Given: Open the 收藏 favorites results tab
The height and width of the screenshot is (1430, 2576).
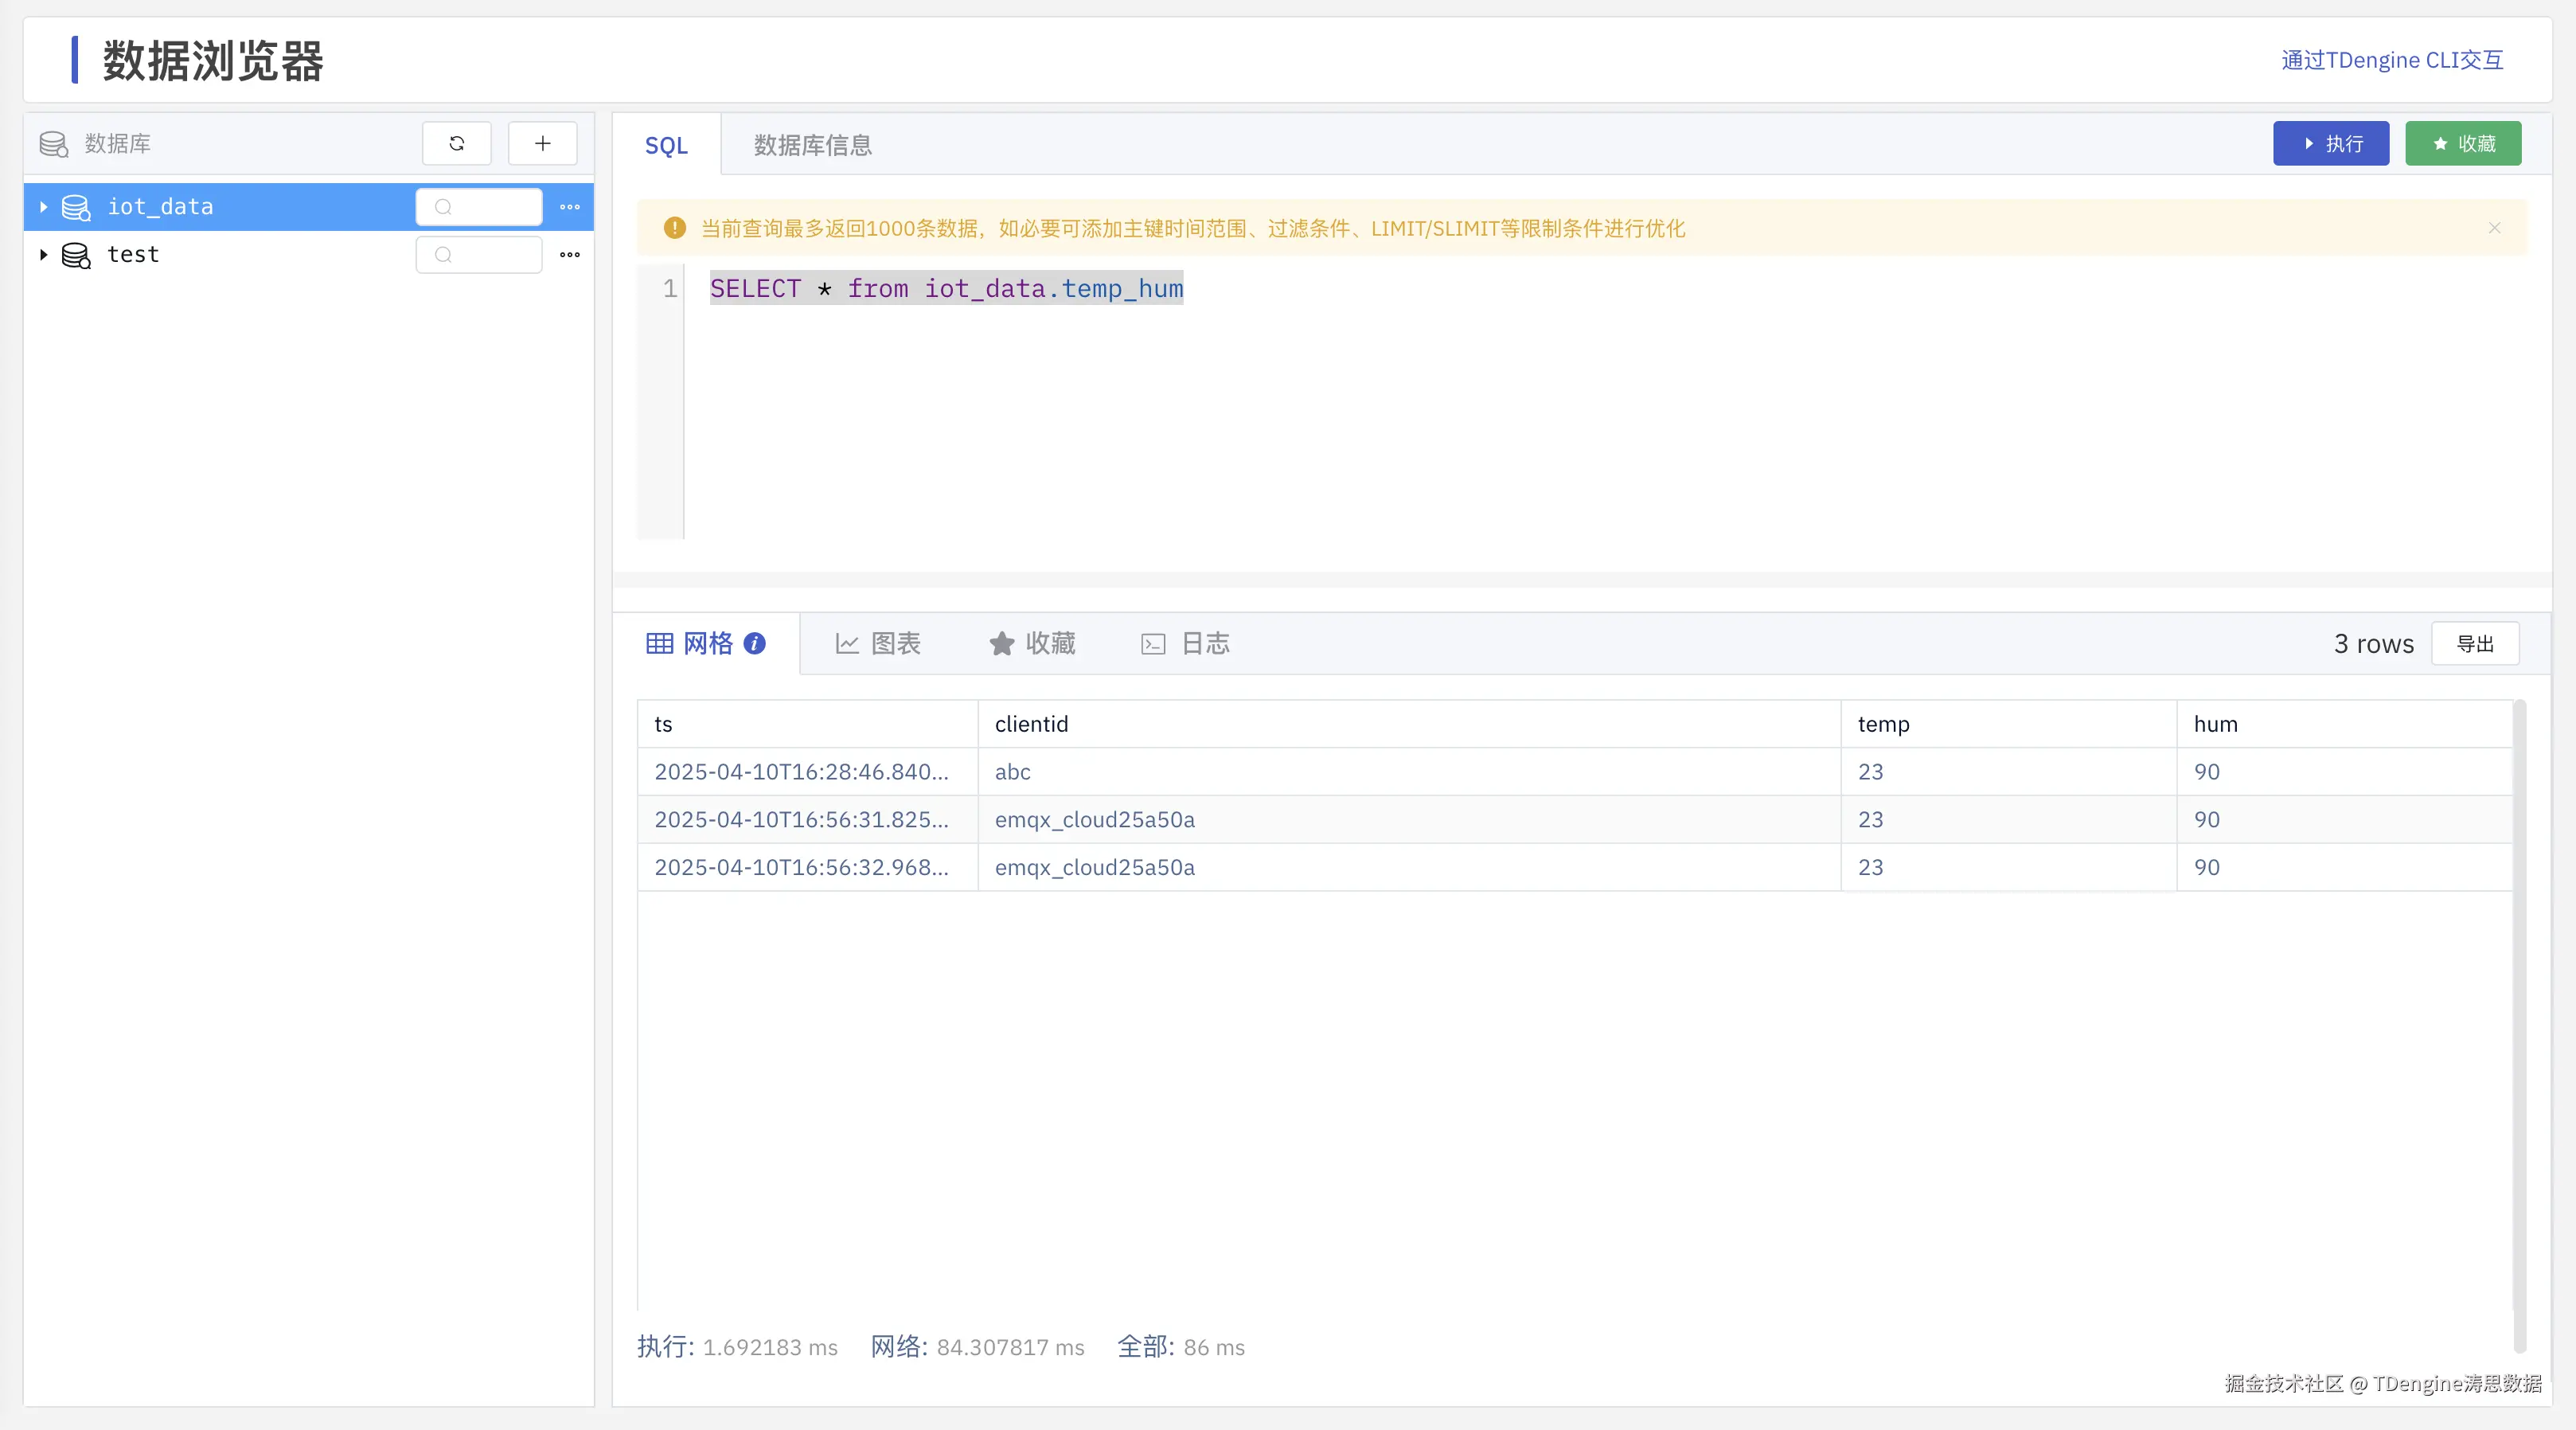Looking at the screenshot, I should [x=1032, y=643].
